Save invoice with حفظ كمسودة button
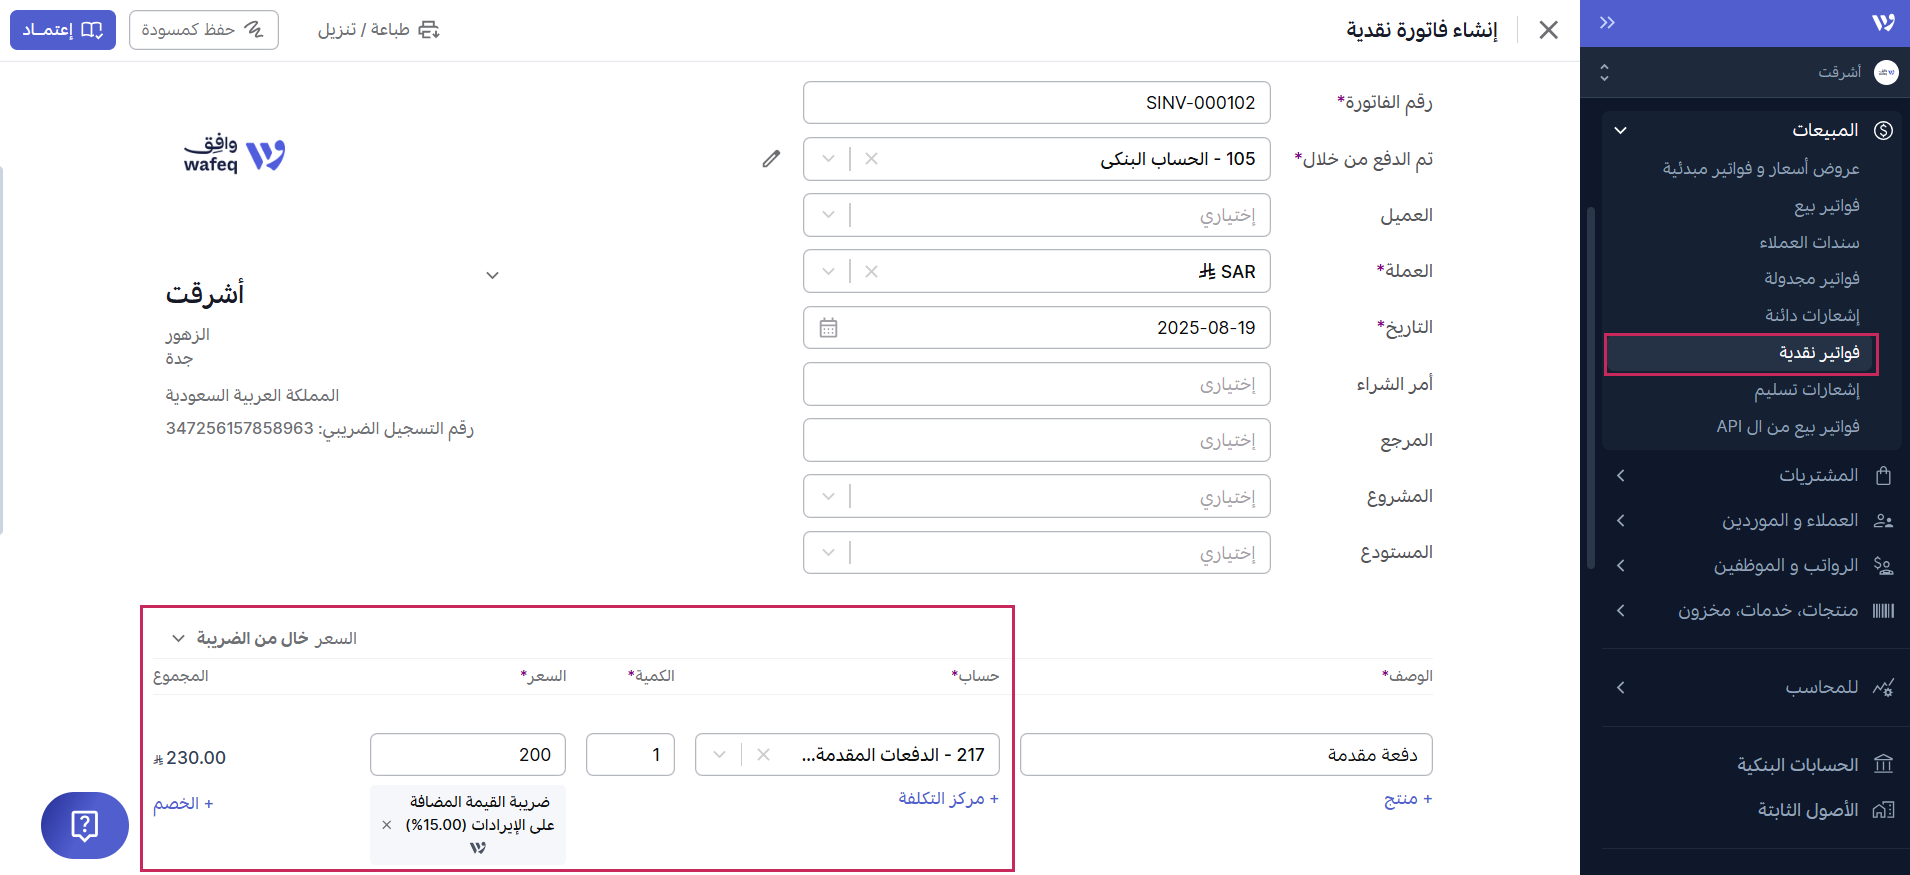Viewport: 1910px width, 875px height. point(203,30)
